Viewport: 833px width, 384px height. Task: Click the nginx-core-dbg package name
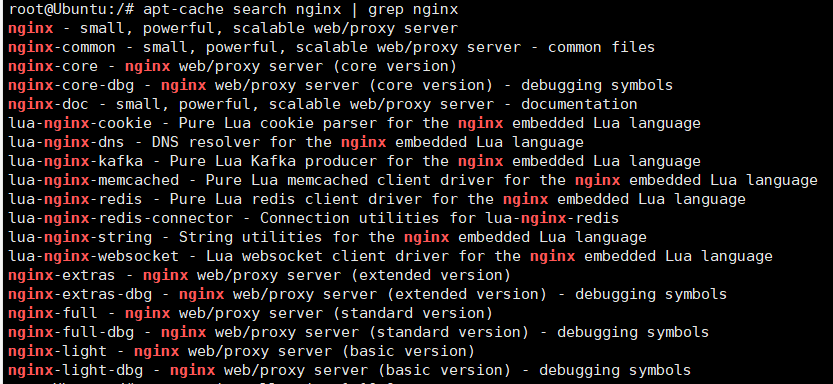pyautogui.click(x=71, y=86)
